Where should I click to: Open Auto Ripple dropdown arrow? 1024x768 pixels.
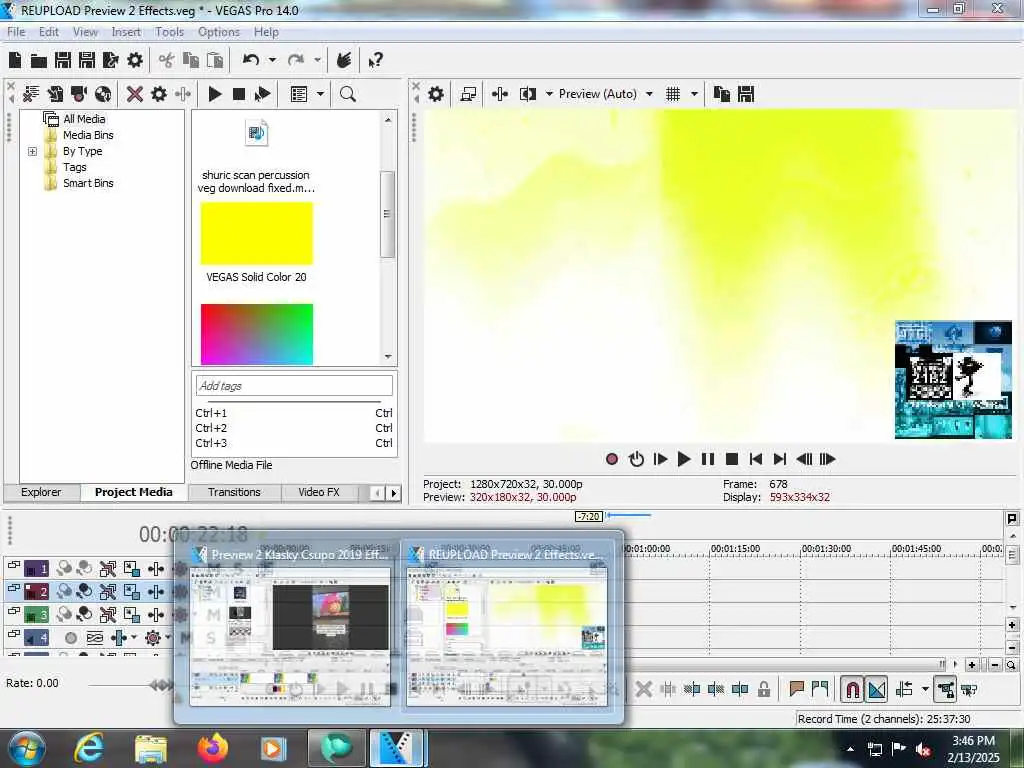[925, 689]
